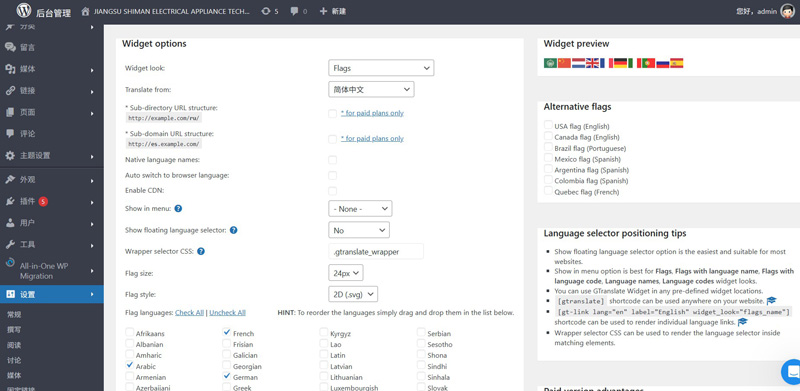Click the 评论 comments sidebar icon

10,134
